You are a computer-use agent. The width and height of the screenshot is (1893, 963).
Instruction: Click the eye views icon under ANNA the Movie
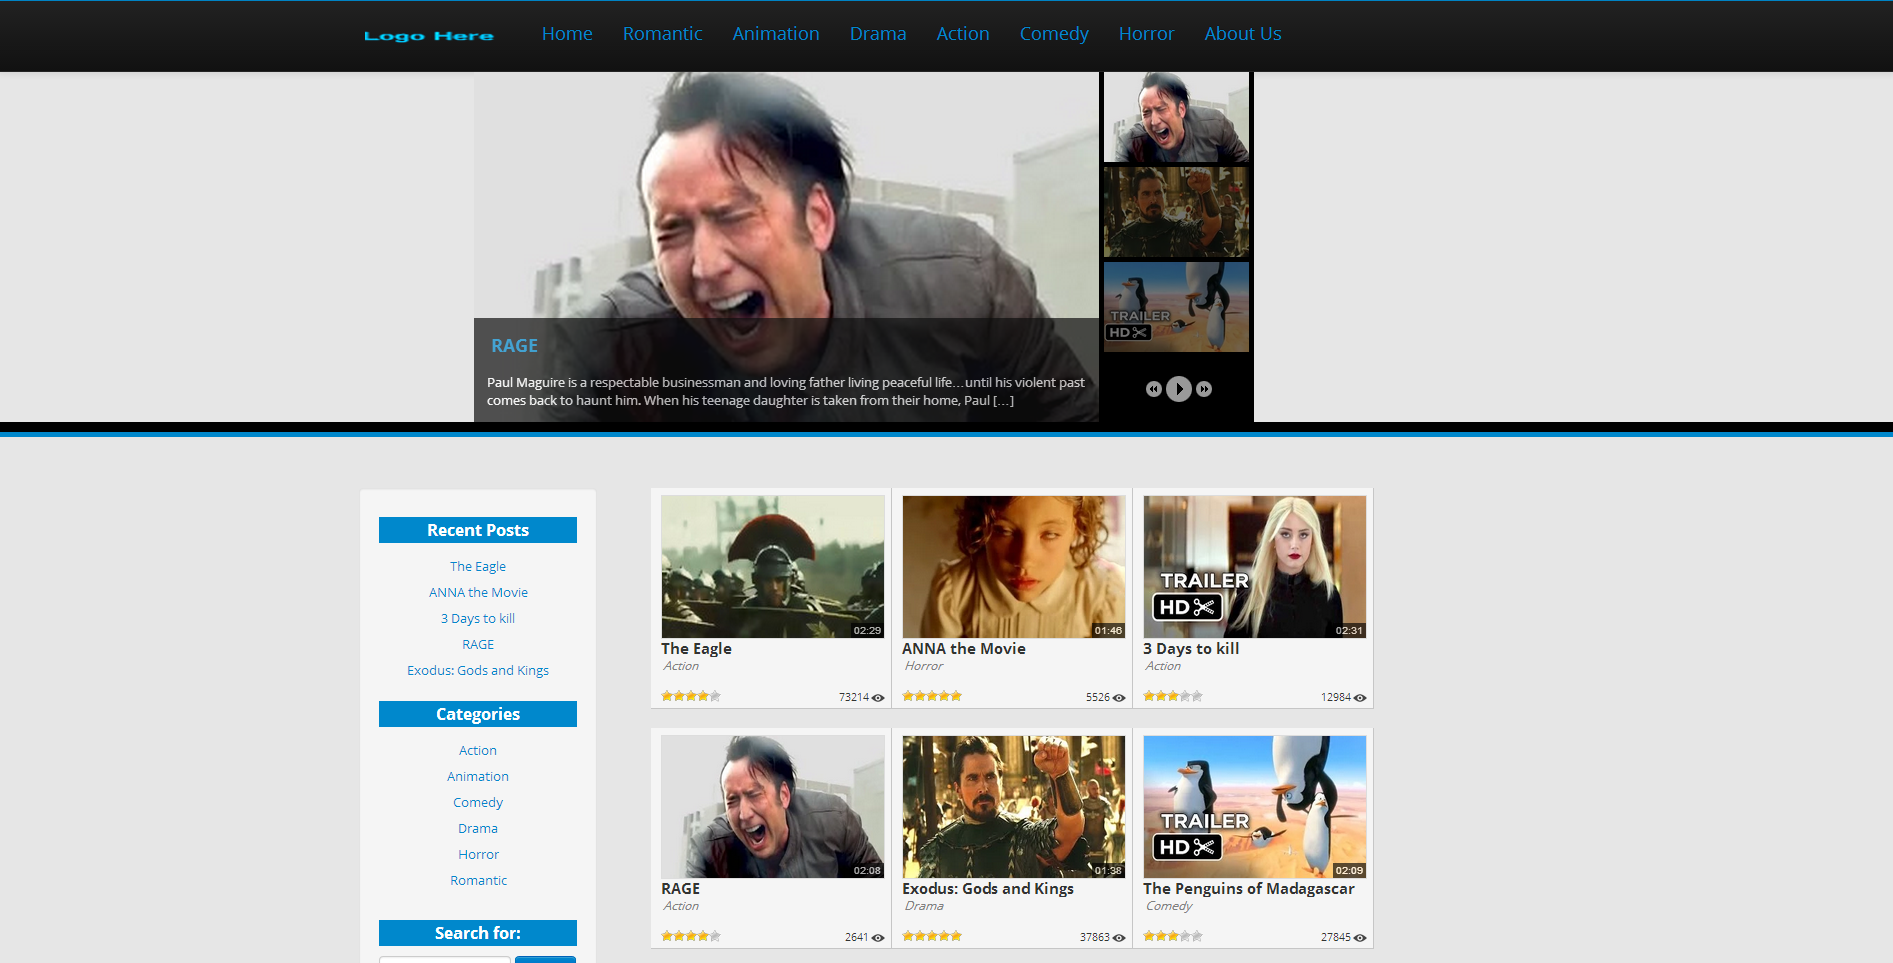coord(1119,698)
